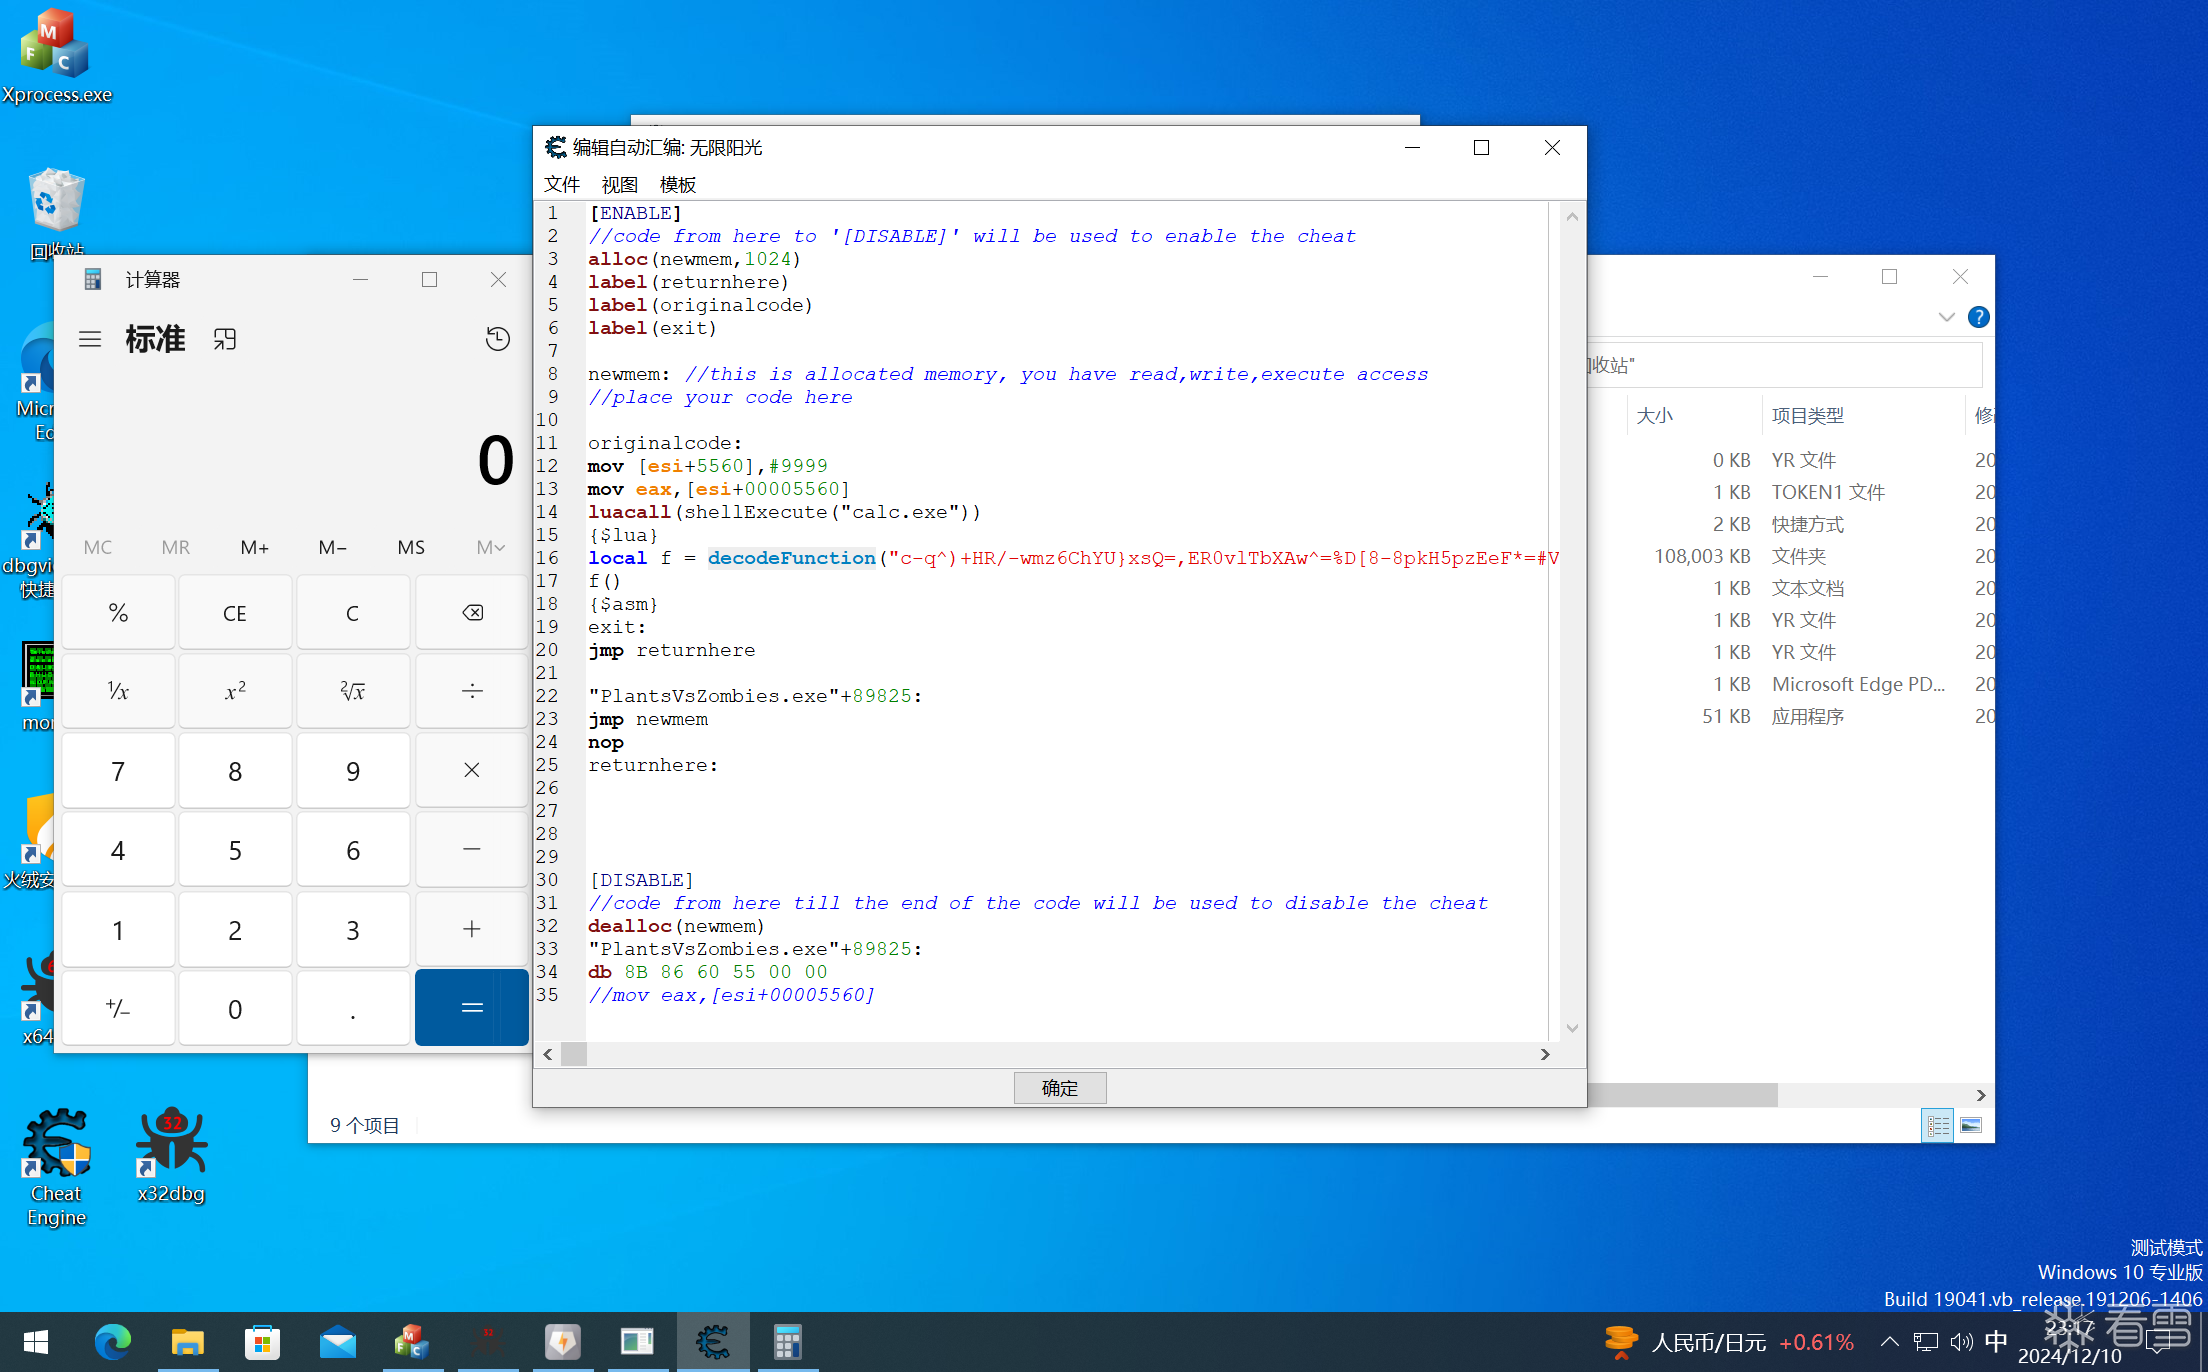The height and width of the screenshot is (1372, 2208).
Task: Expand the Explorer ribbon chevron
Action: pyautogui.click(x=1946, y=317)
